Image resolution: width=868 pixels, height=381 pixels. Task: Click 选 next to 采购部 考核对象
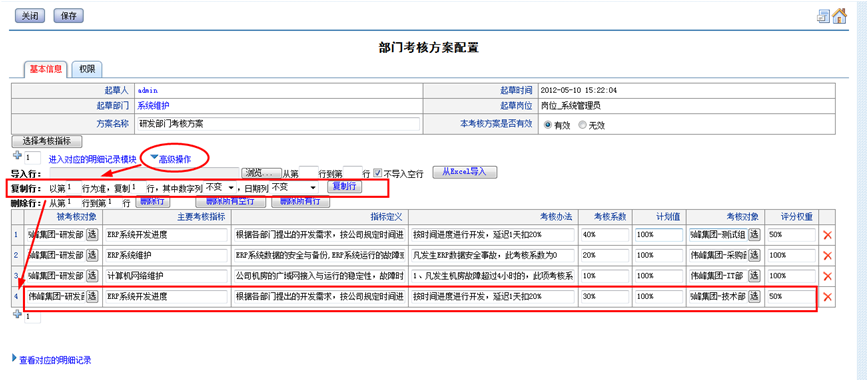[754, 255]
